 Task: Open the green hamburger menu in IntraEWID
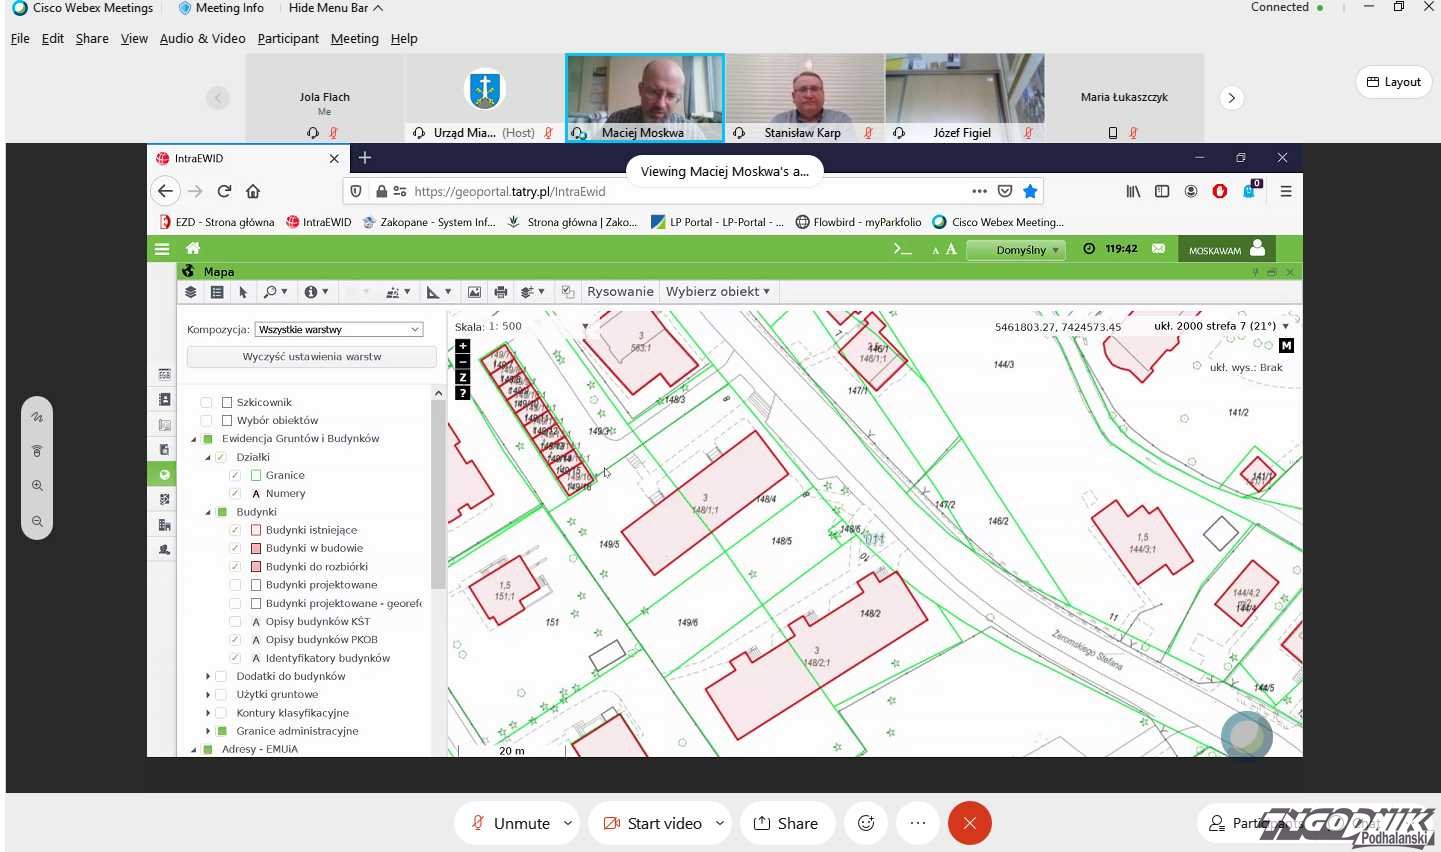pyautogui.click(x=162, y=249)
